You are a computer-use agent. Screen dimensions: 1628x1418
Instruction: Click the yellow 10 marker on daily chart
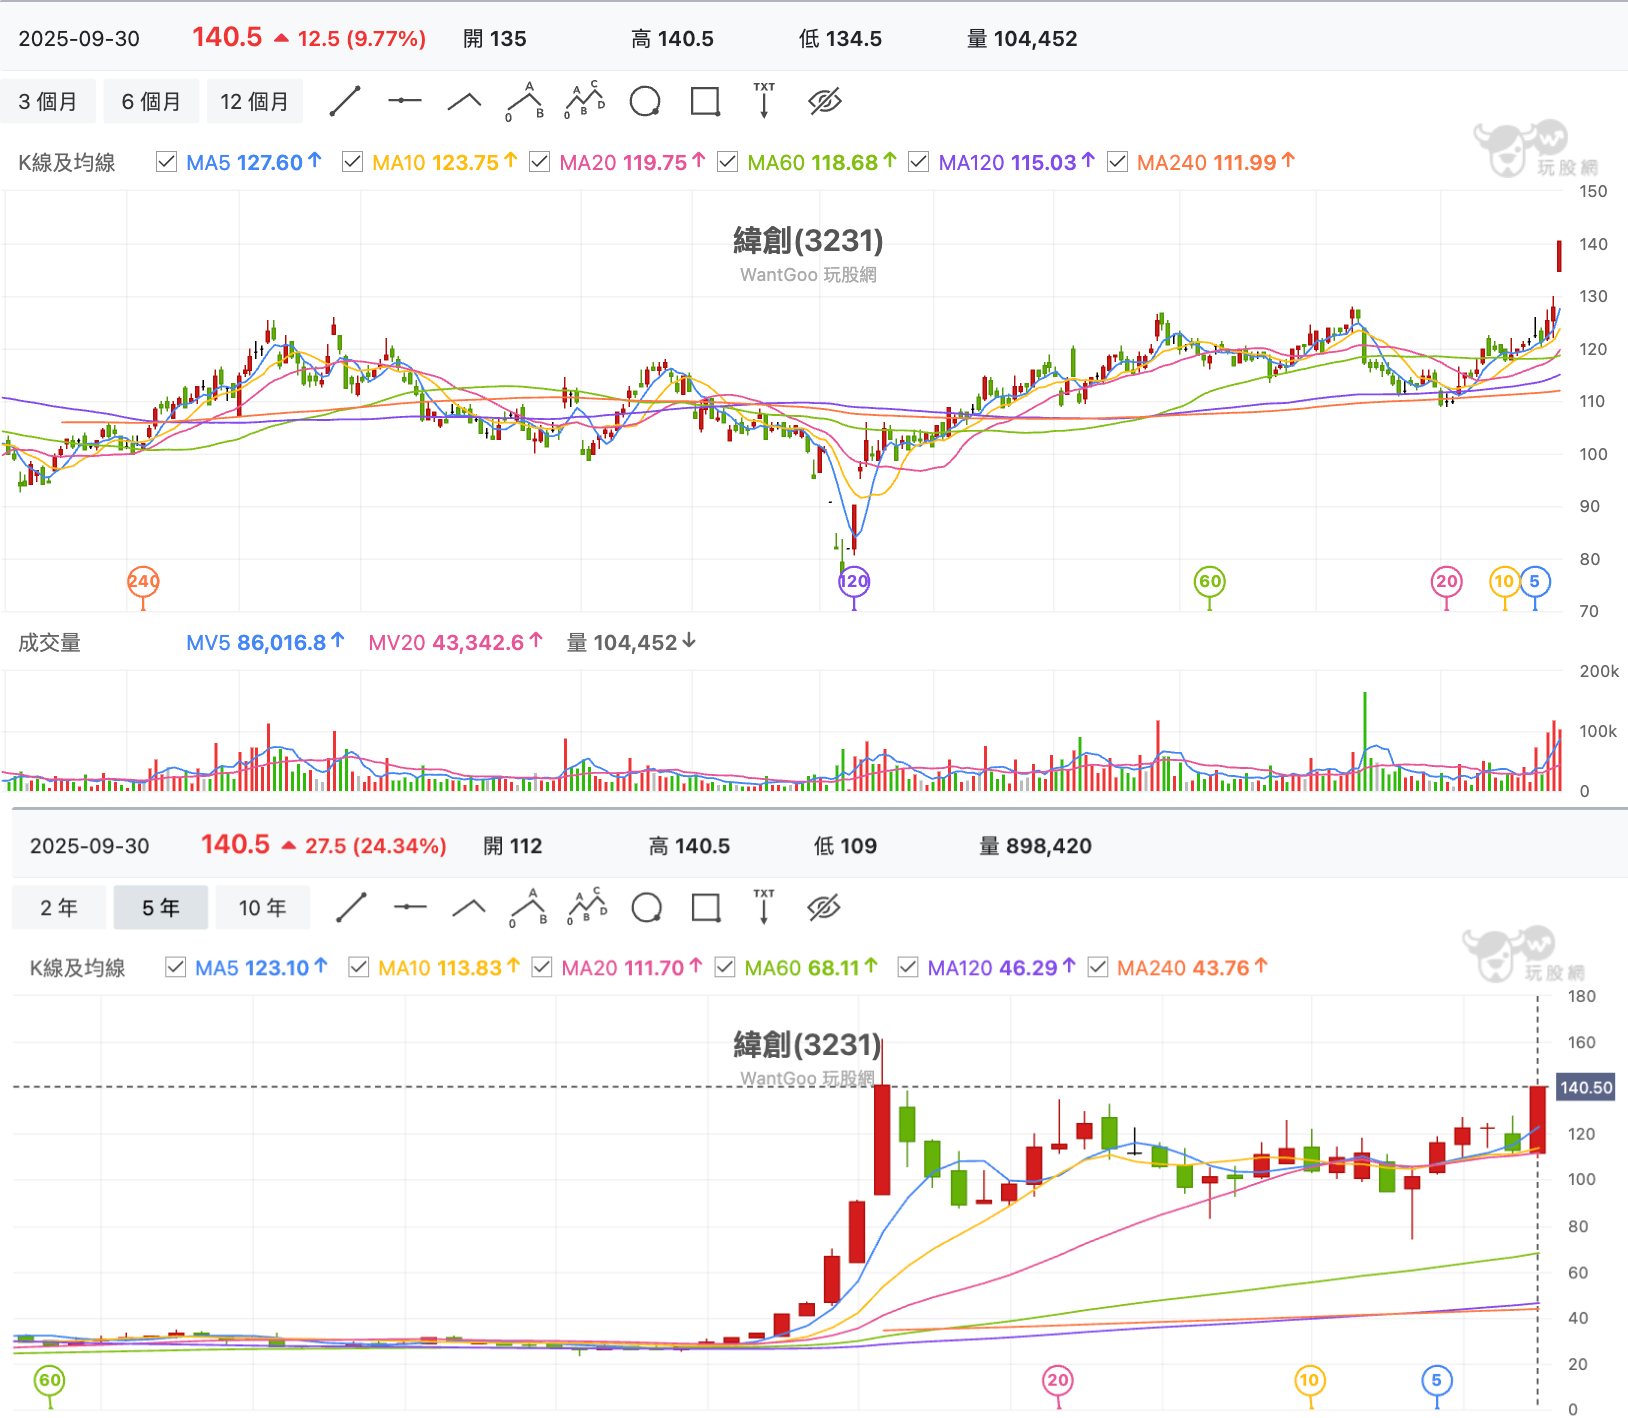click(x=1505, y=582)
